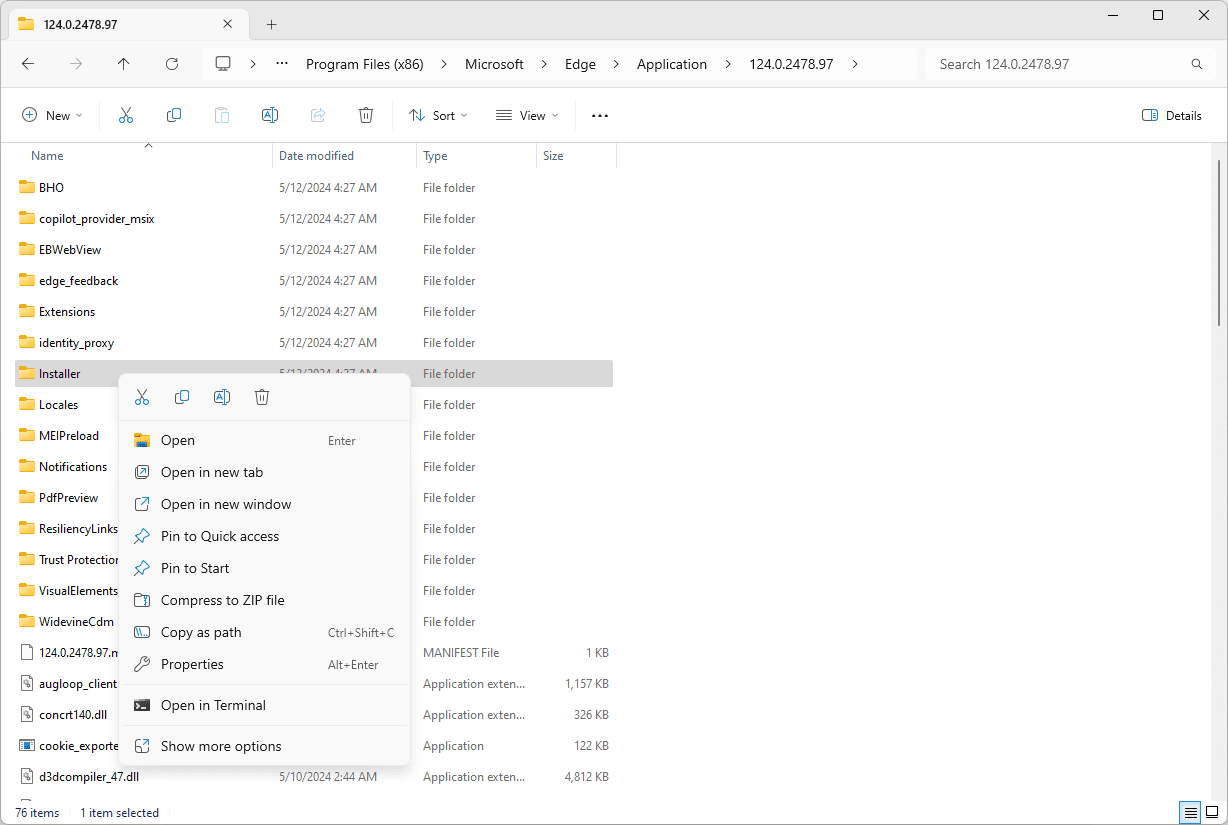Screen dimensions: 1228x825
Task: Click Show more options menu entry
Action: (x=221, y=746)
